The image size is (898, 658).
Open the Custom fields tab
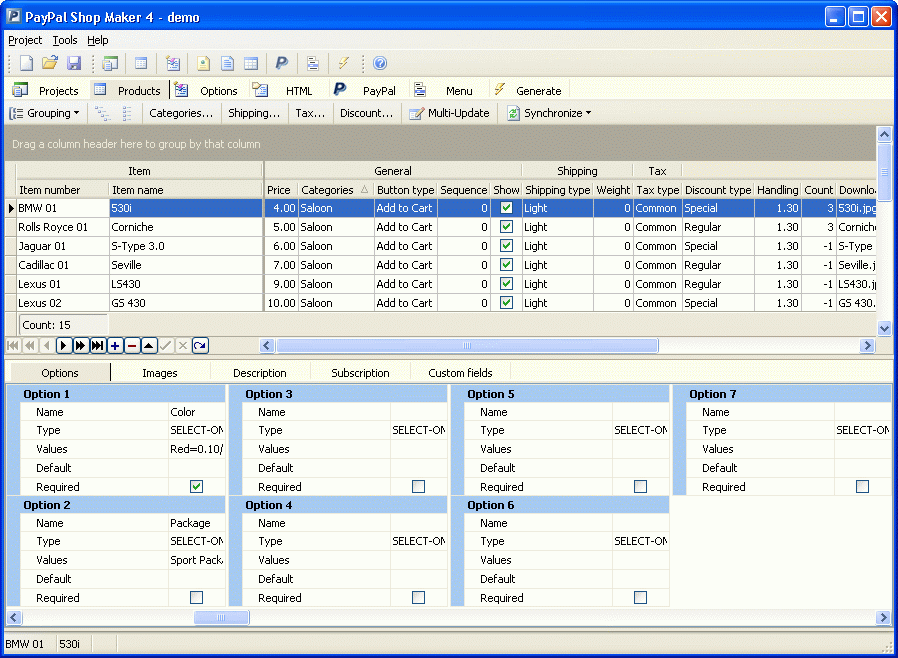[x=460, y=373]
